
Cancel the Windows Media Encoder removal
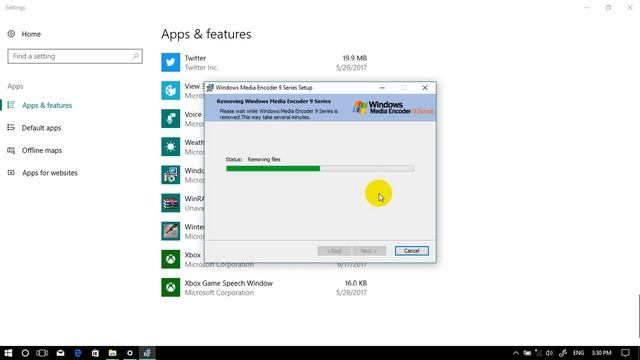pos(411,251)
